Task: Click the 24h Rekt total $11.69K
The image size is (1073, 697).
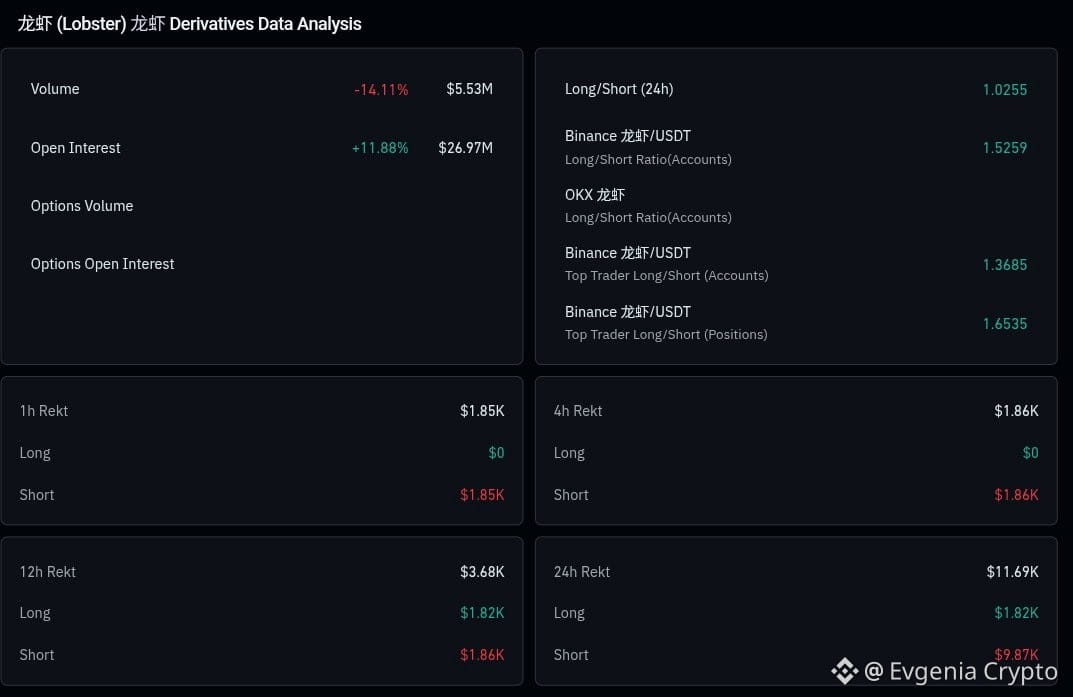Action: 1012,572
